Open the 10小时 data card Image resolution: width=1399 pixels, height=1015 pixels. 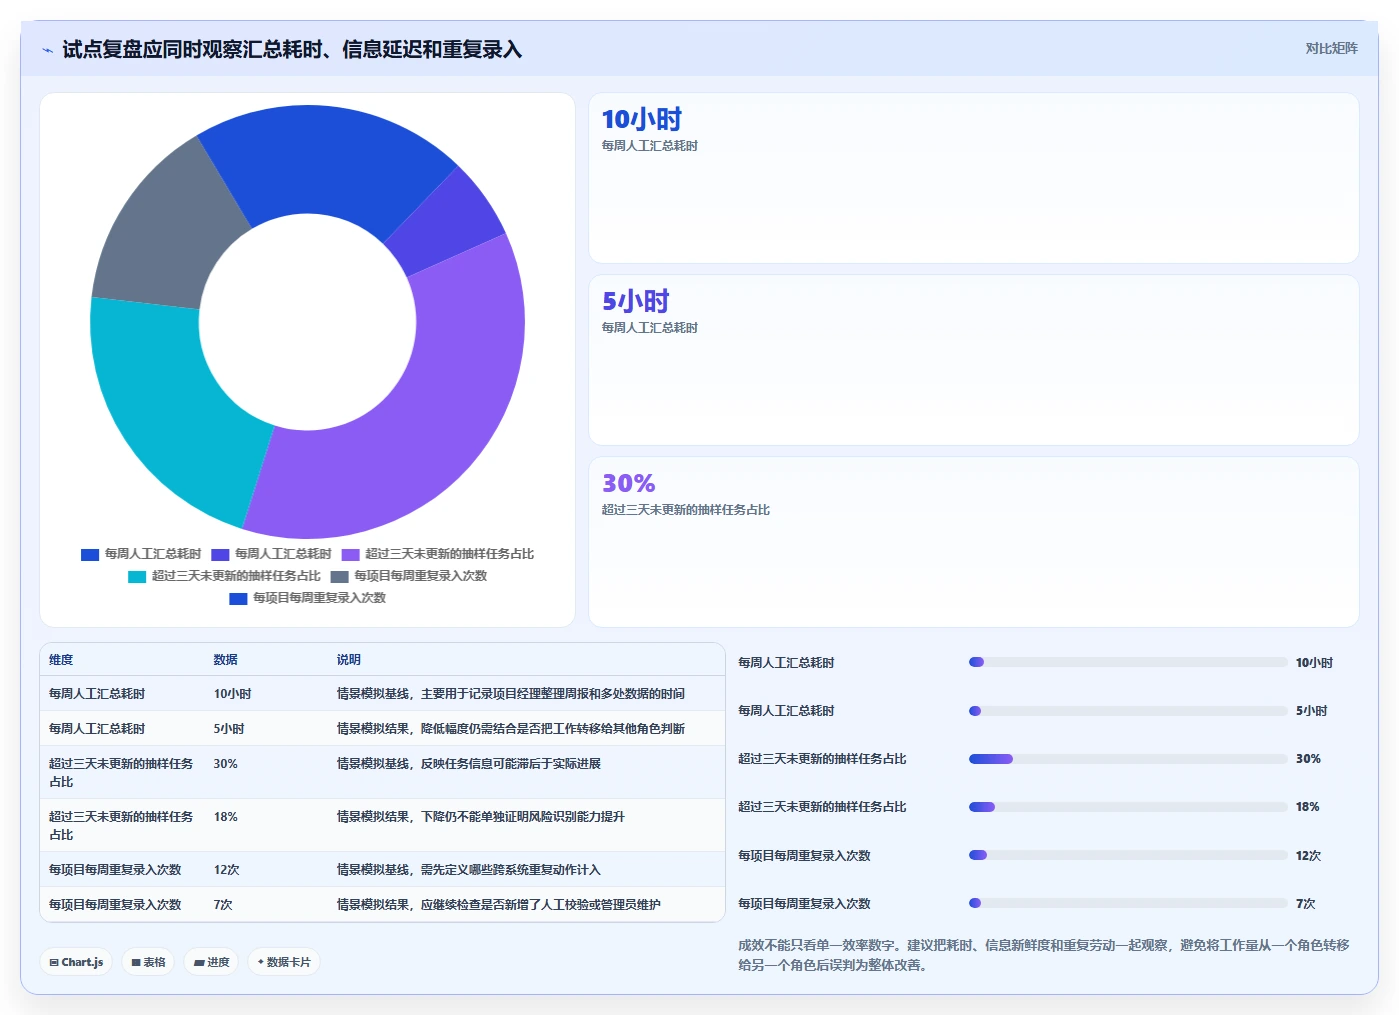(x=973, y=178)
